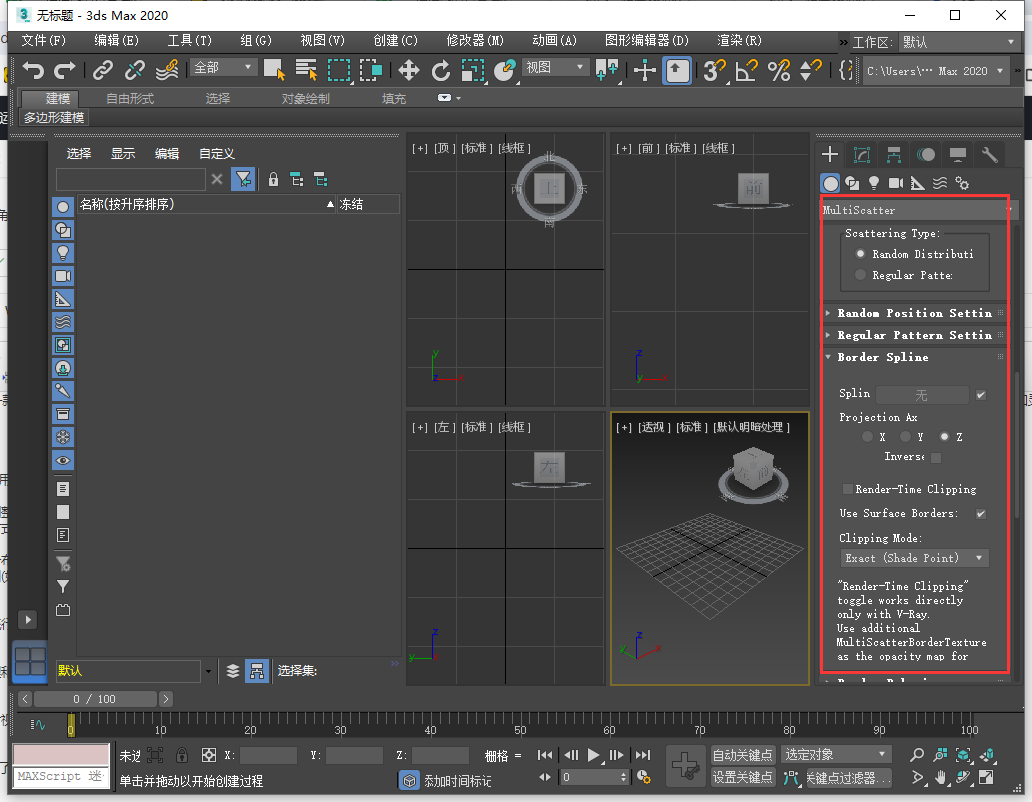Open the Lights category in the Create panel
Screen dimensions: 1032x802
pos(875,183)
